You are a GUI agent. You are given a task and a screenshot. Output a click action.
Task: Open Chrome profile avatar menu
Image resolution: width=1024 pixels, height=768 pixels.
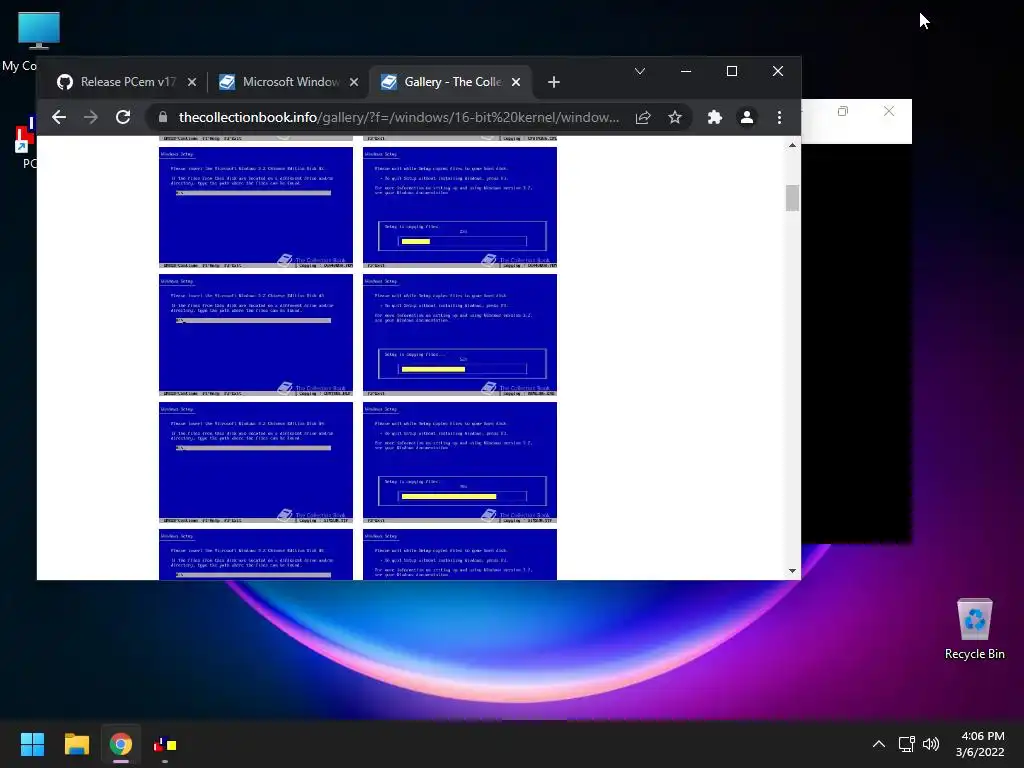746,118
